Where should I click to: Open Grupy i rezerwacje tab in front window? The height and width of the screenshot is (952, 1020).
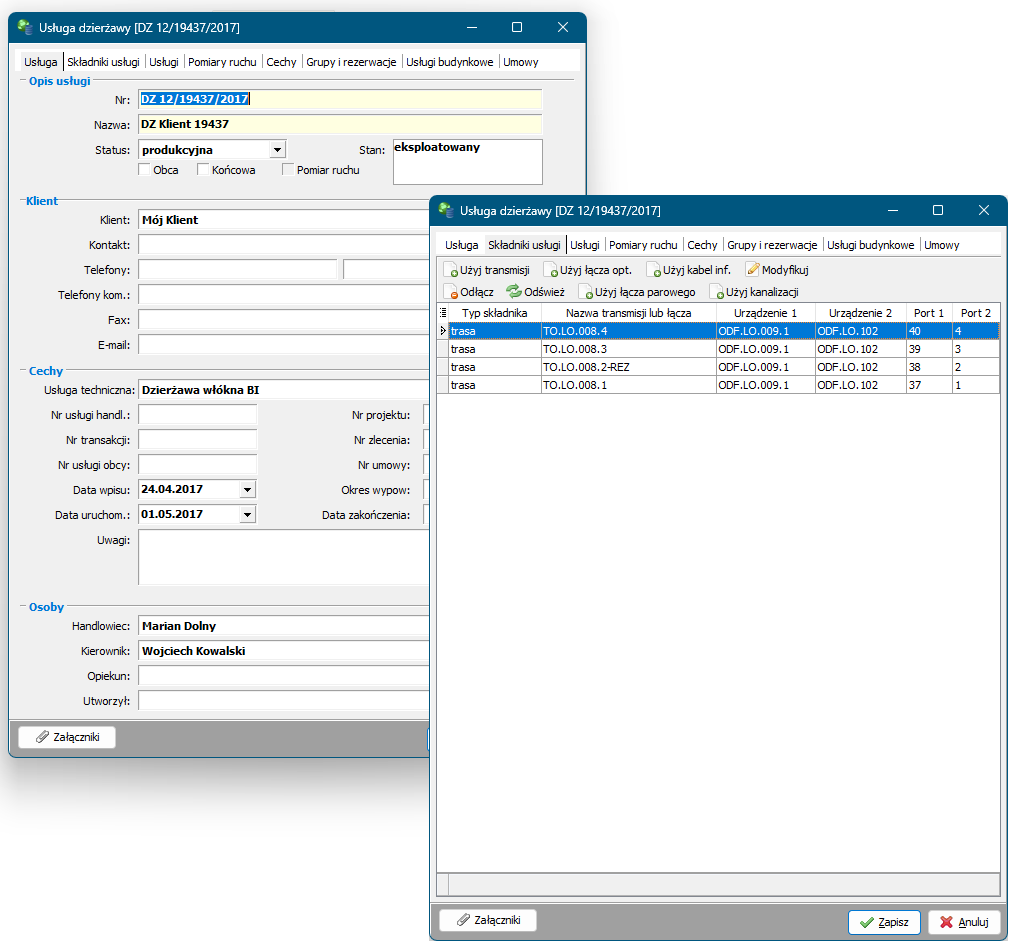[772, 245]
